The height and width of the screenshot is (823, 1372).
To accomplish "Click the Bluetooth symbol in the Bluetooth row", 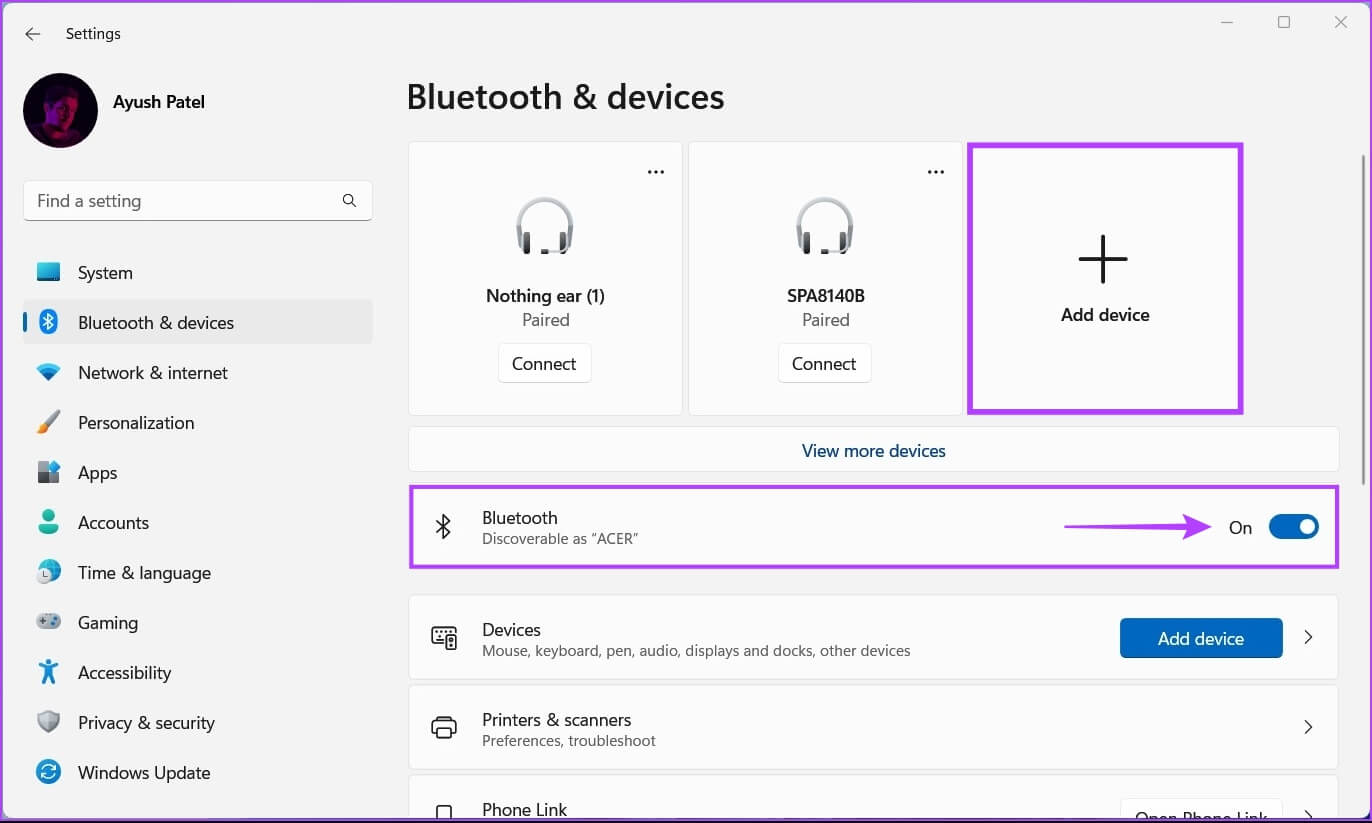I will [444, 527].
